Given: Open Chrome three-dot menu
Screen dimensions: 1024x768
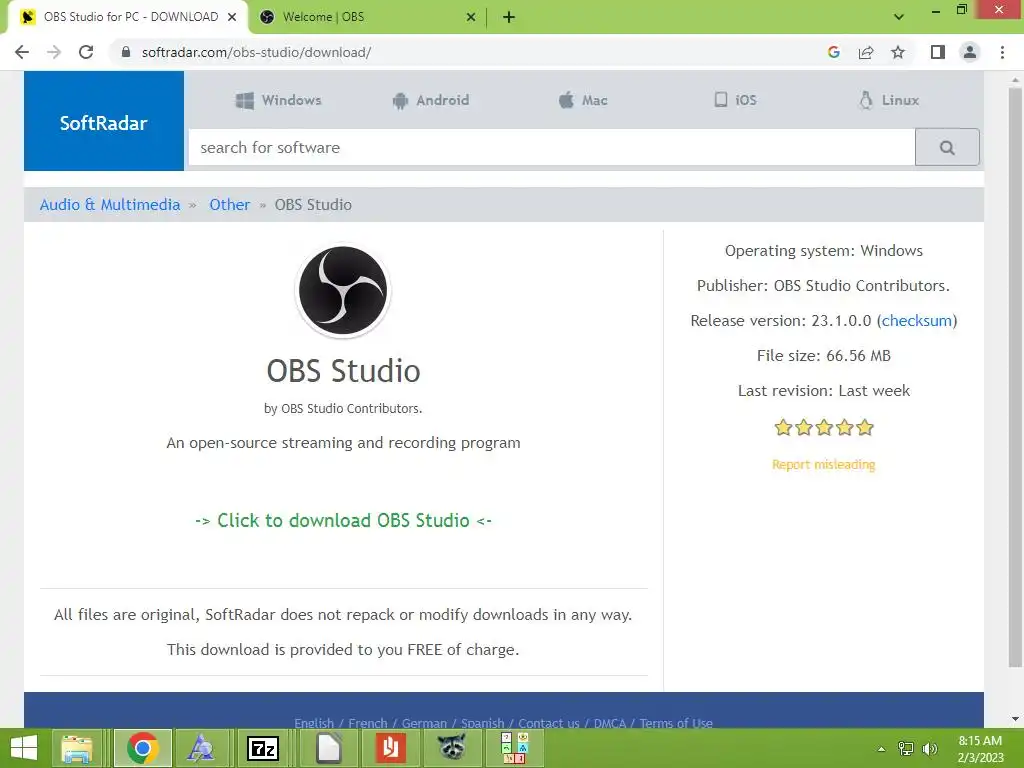Looking at the screenshot, I should click(1002, 52).
